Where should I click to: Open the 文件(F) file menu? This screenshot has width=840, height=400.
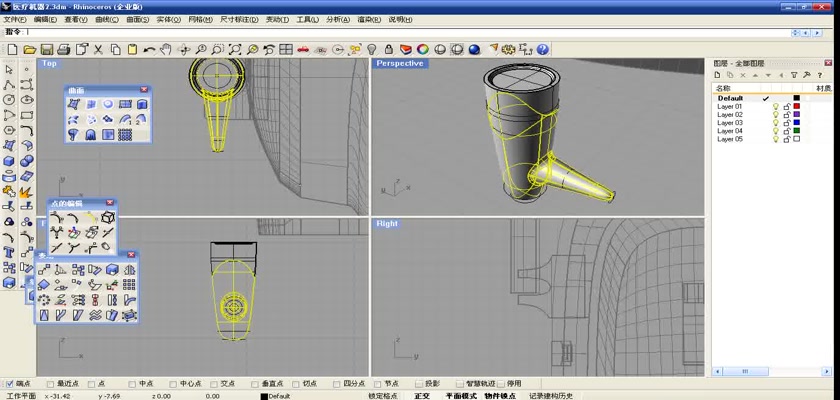(15, 19)
